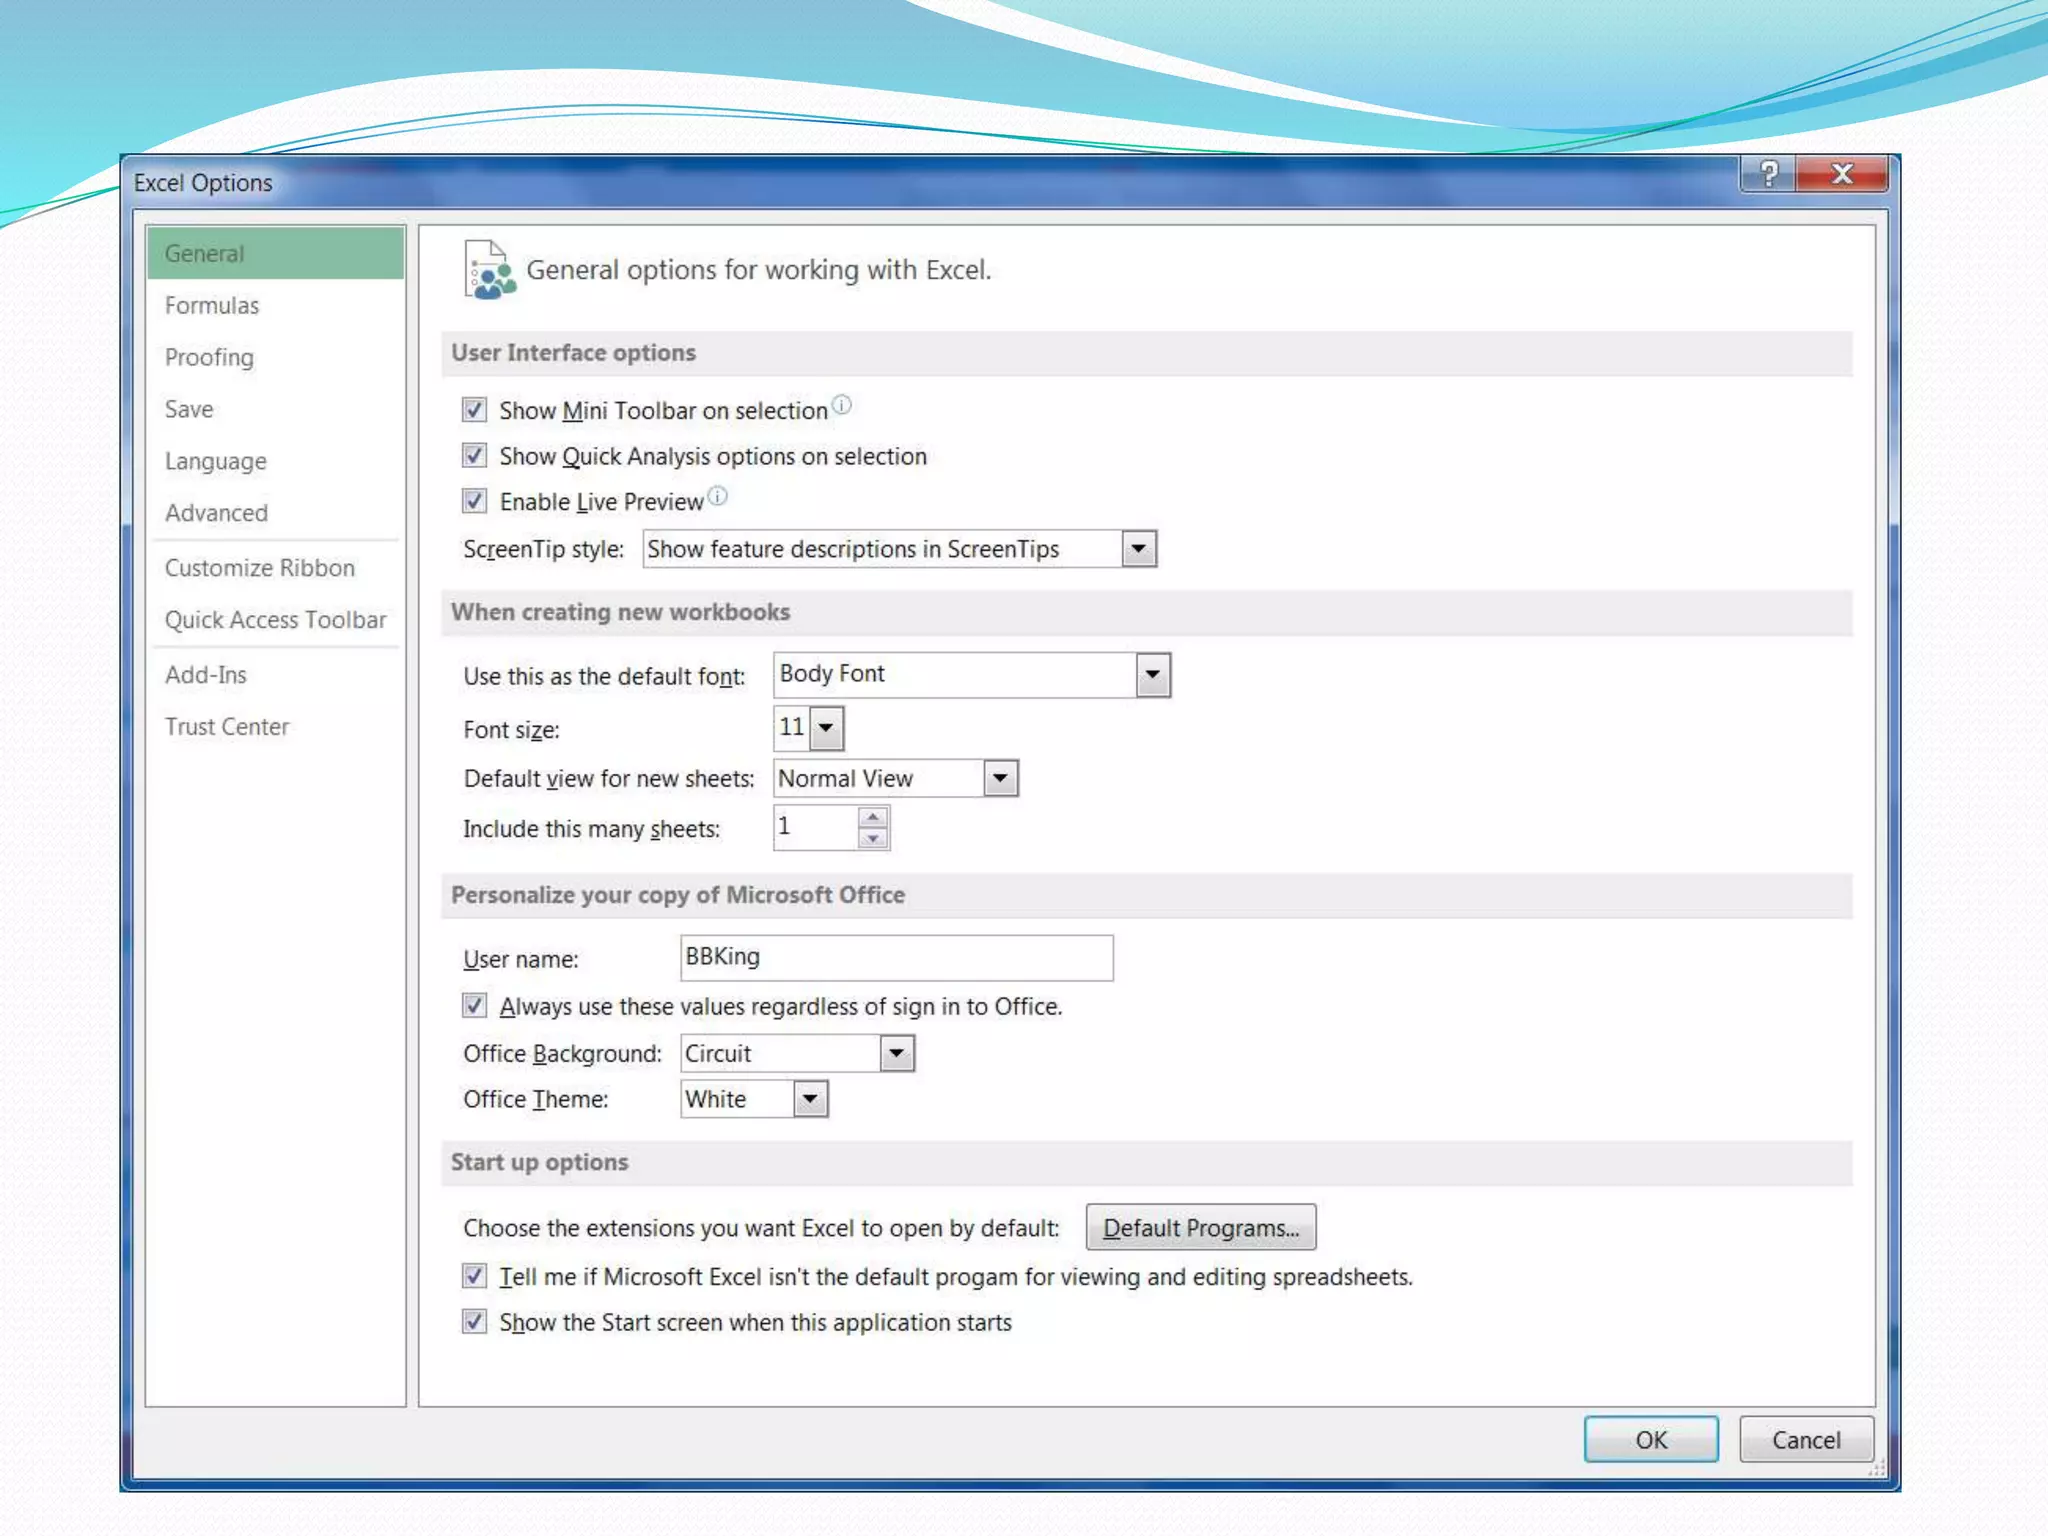Toggle Always use these values checkbox
The image size is (2048, 1536).
474,1006
